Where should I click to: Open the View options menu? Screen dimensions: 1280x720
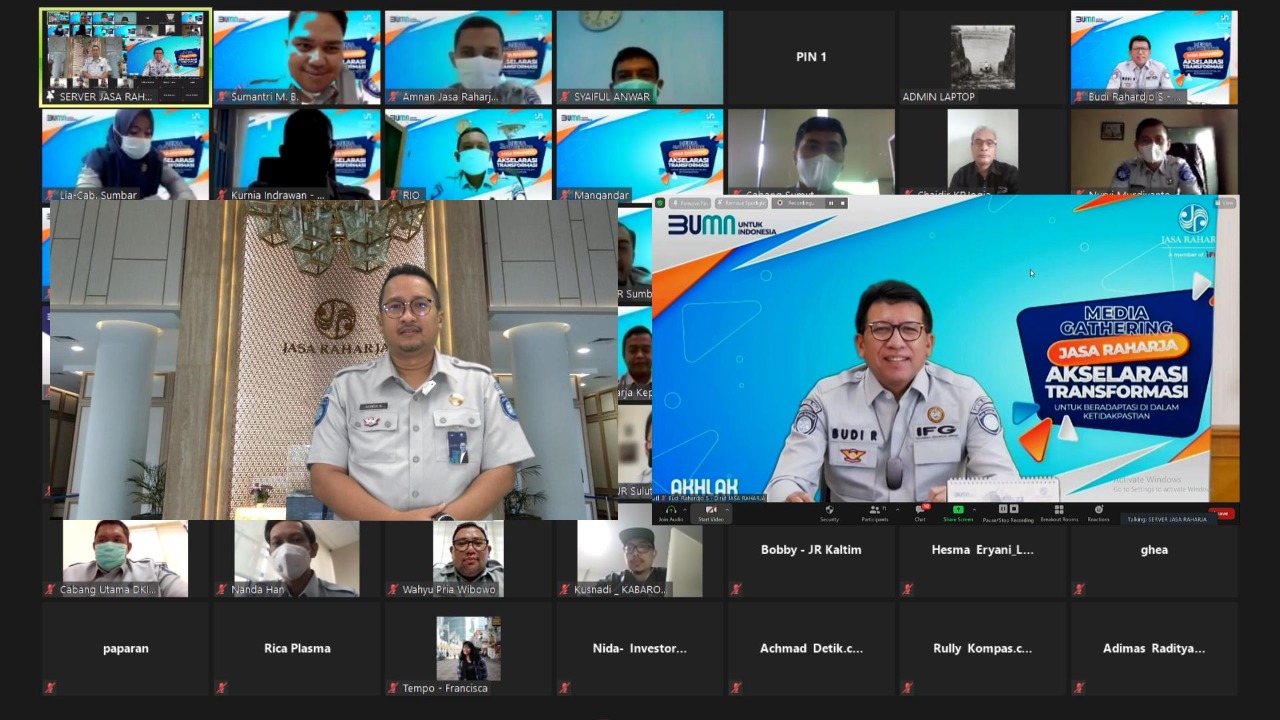pyautogui.click(x=1228, y=202)
